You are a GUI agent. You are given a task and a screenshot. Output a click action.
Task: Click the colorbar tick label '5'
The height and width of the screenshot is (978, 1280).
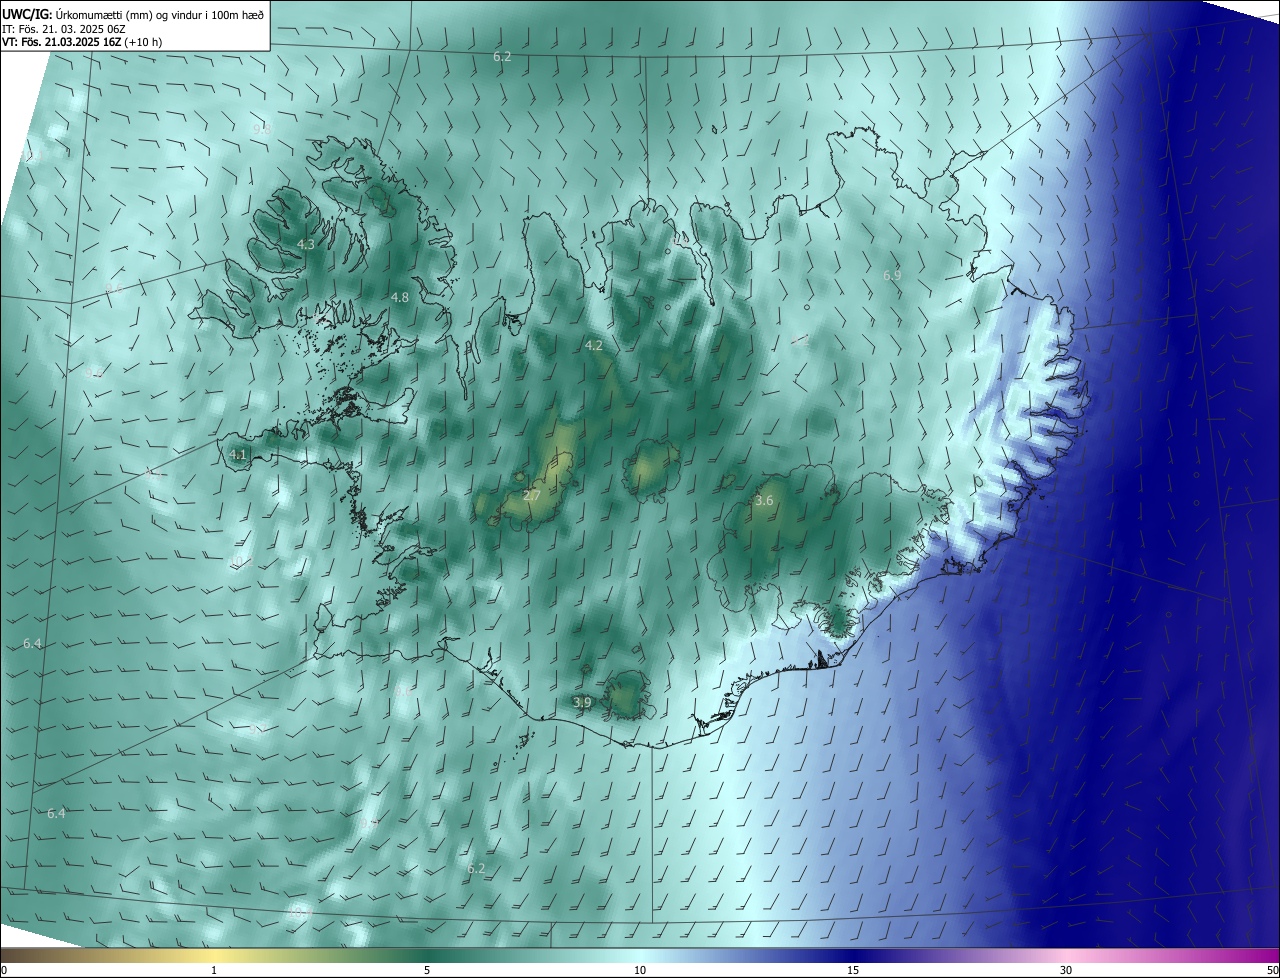coord(427,970)
